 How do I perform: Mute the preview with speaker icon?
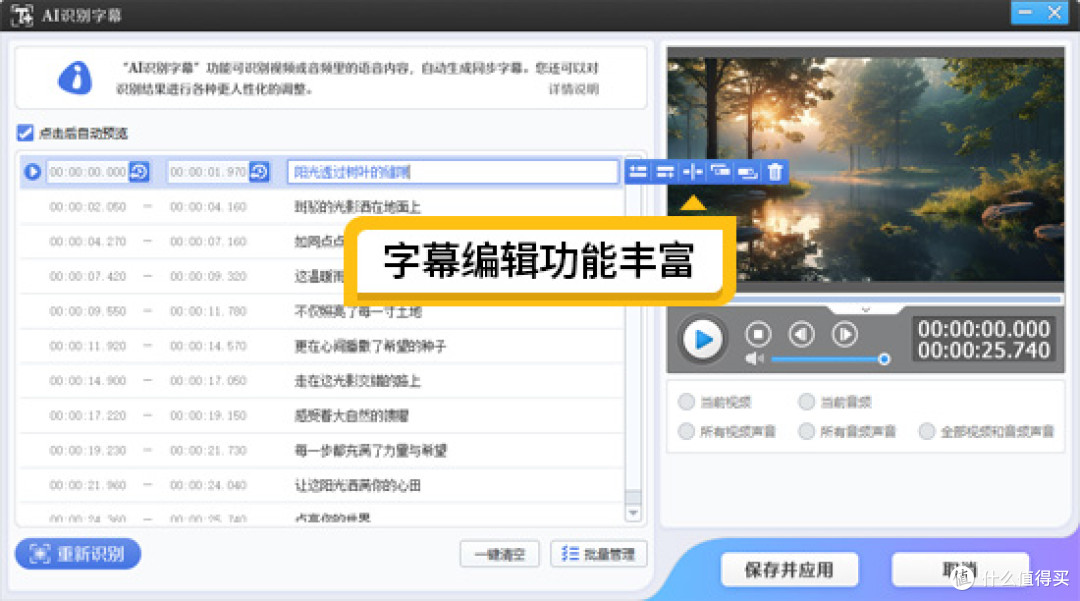755,359
